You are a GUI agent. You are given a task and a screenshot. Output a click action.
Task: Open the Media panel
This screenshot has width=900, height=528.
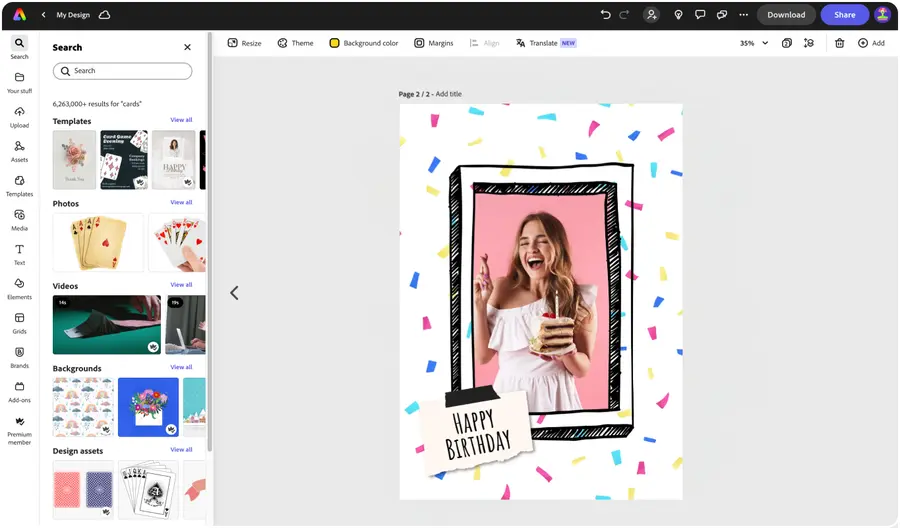[x=20, y=220]
